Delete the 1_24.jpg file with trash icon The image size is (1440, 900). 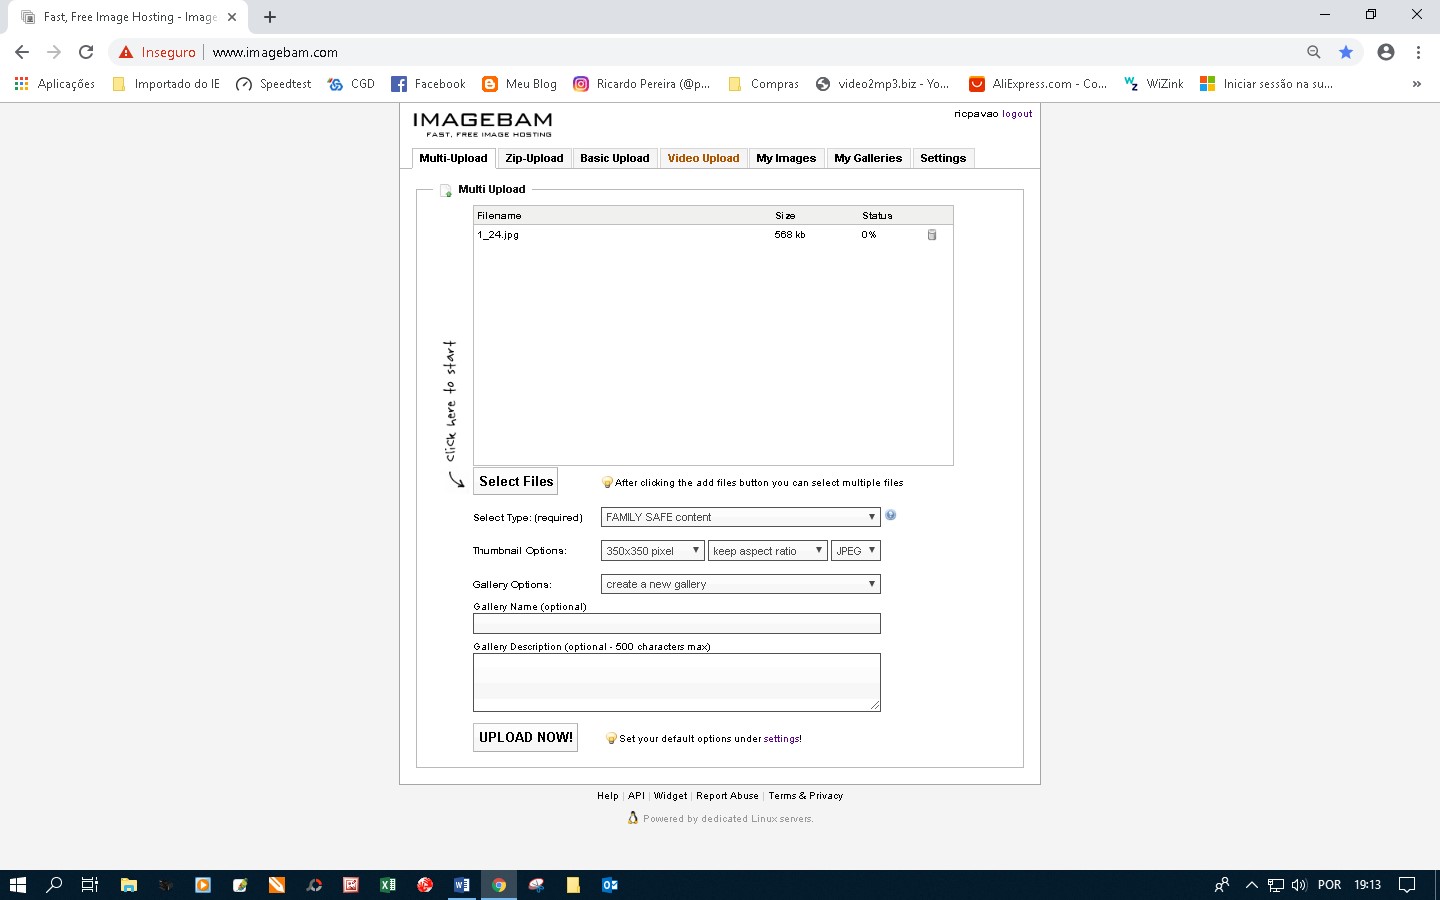(x=932, y=235)
